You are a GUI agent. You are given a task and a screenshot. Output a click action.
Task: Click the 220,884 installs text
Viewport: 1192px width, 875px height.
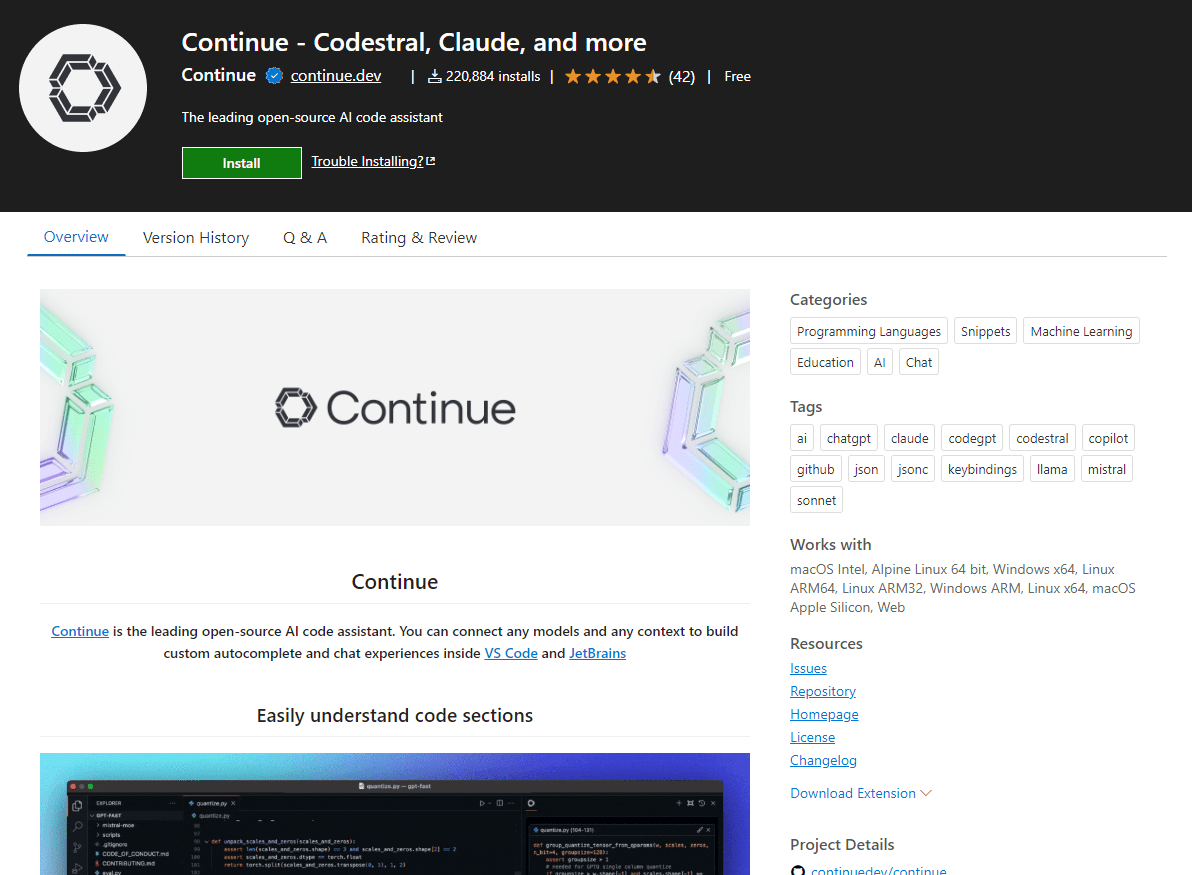(x=493, y=76)
